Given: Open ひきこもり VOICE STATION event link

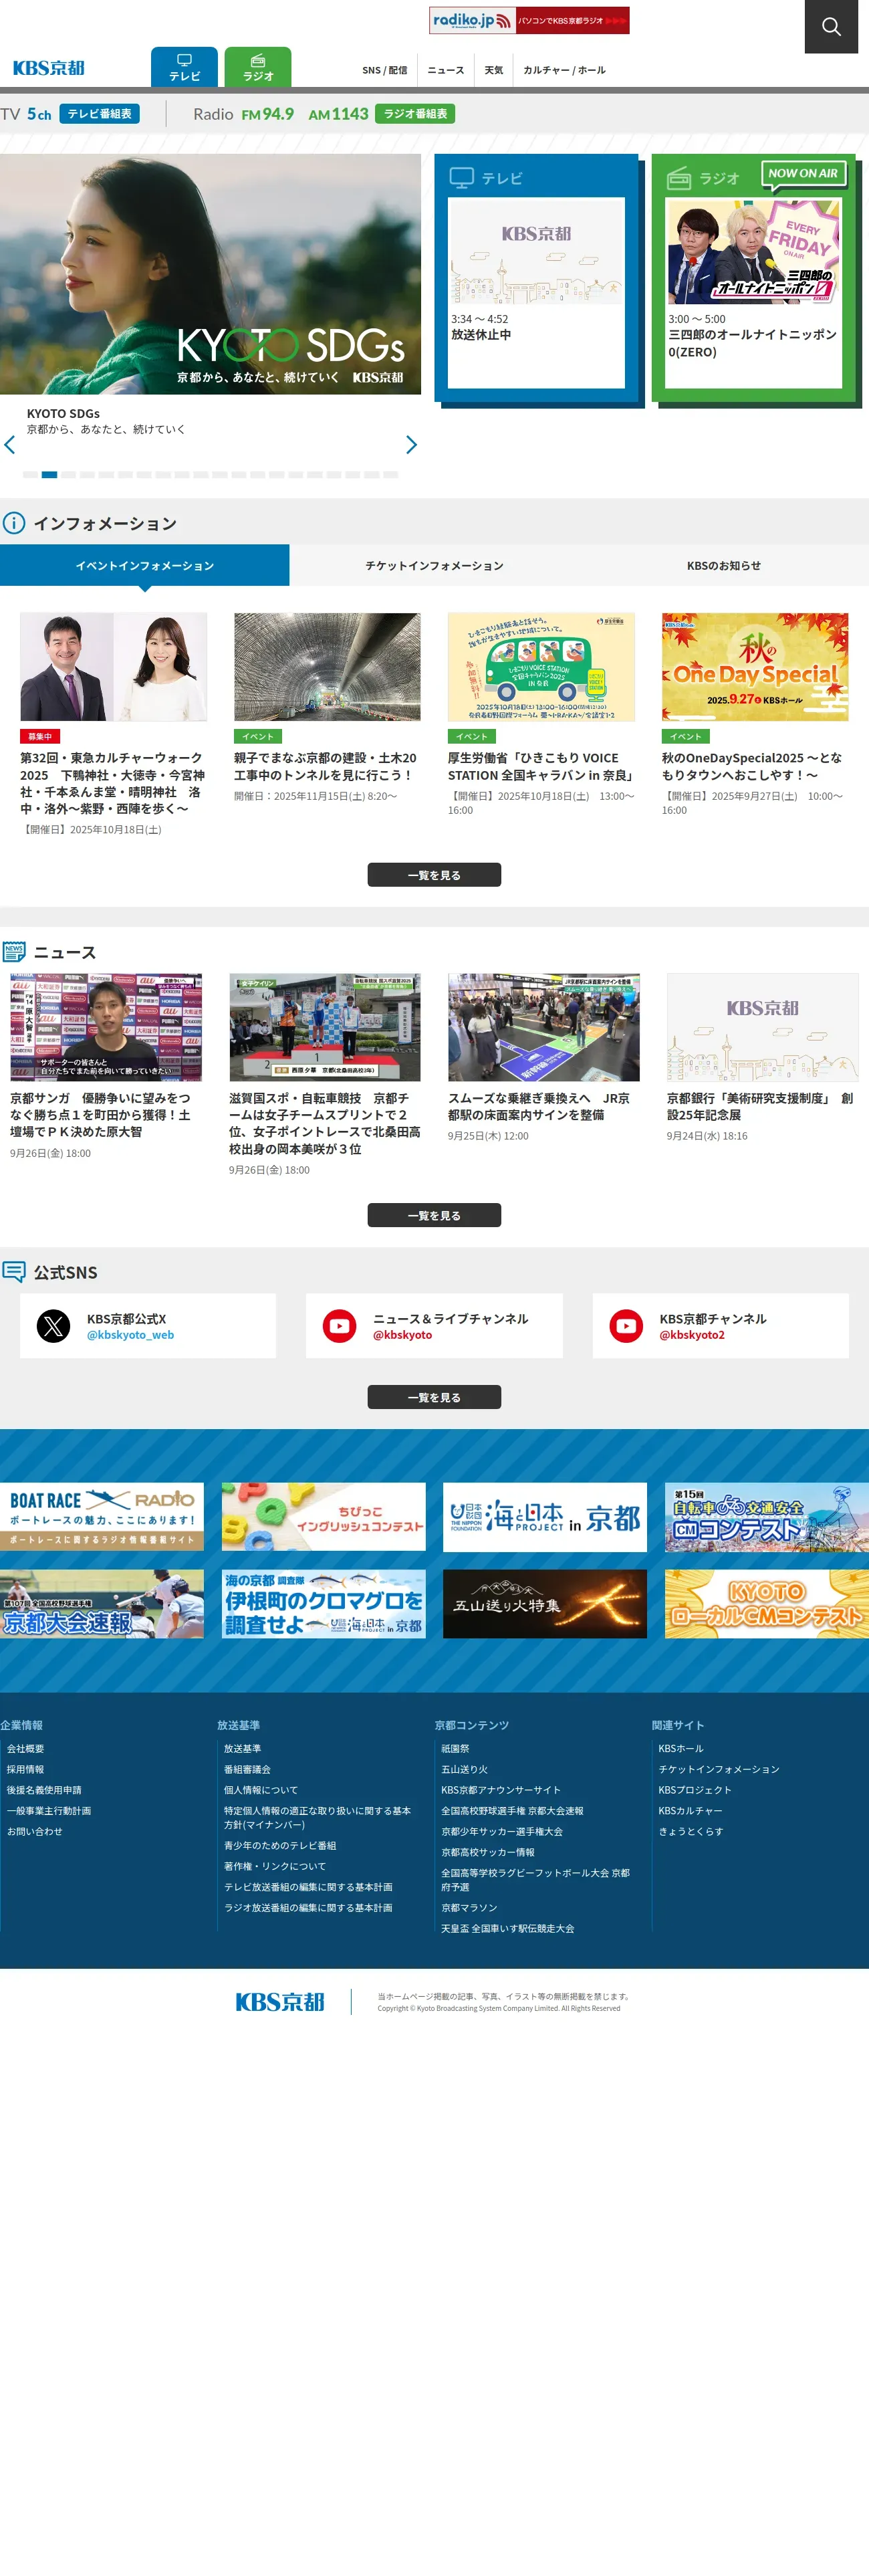Looking at the screenshot, I should (541, 767).
